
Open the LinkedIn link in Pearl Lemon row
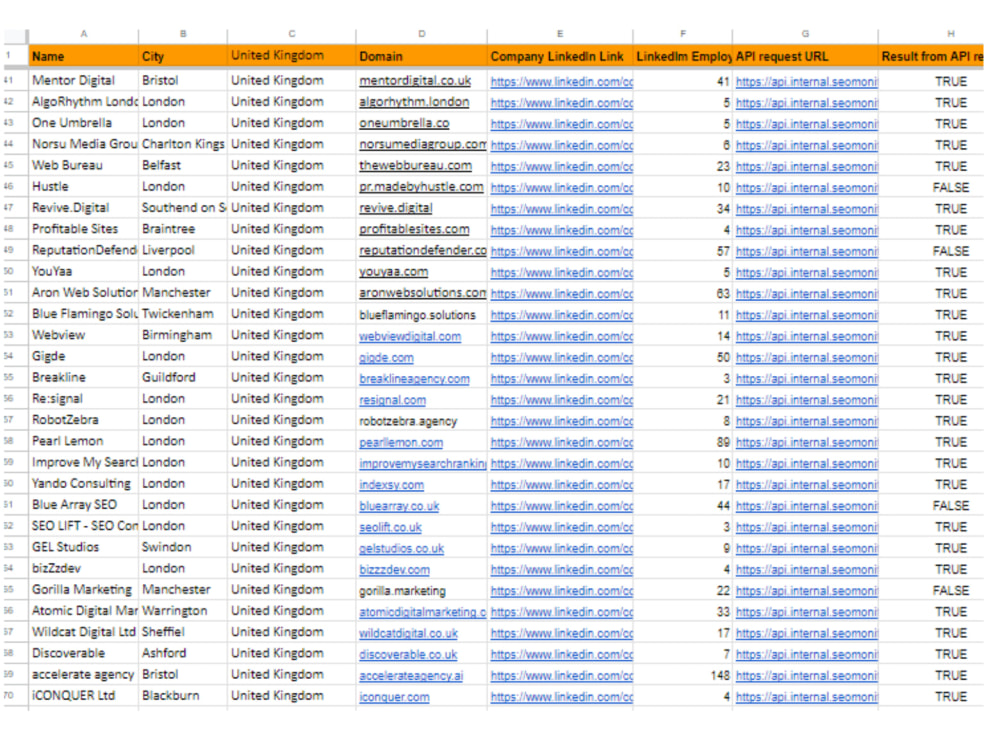pos(561,442)
